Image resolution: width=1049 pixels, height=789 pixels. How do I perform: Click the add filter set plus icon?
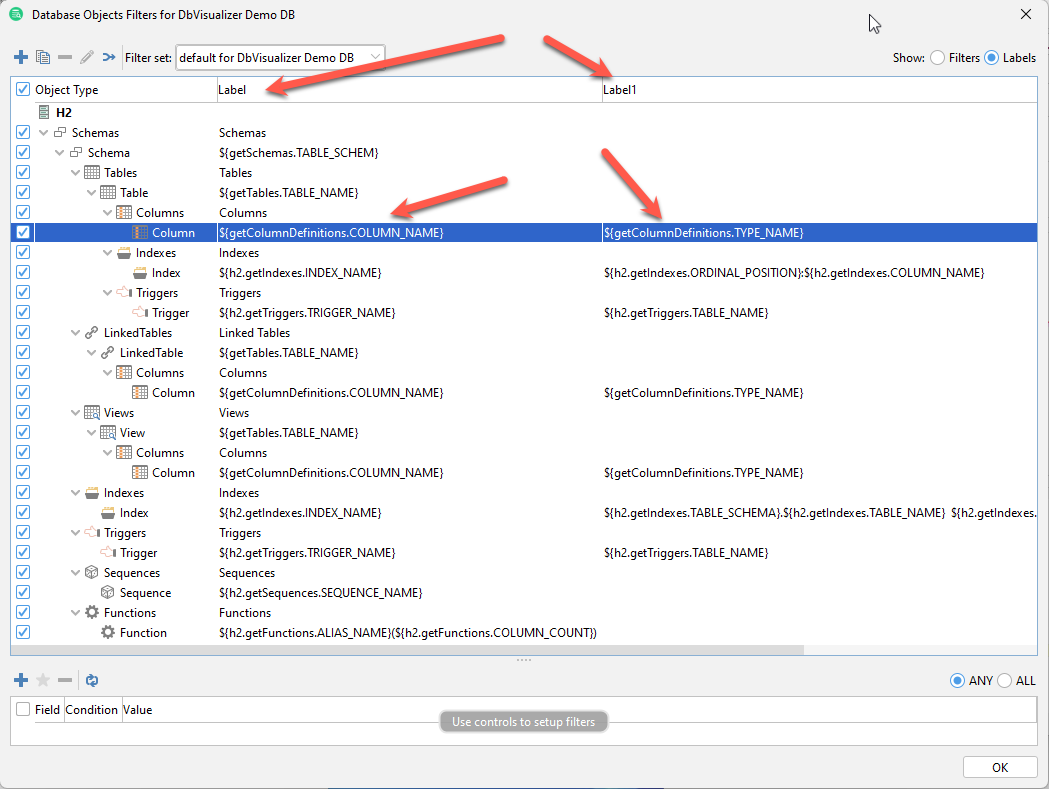[21, 57]
